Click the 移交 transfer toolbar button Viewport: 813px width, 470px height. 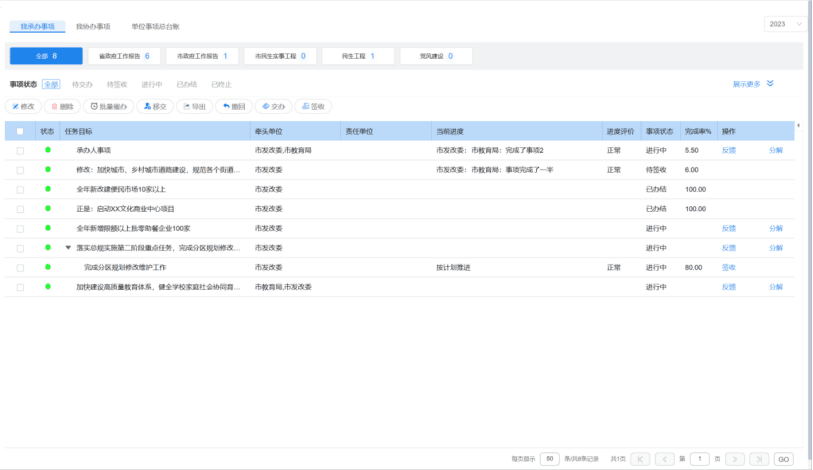tap(155, 106)
